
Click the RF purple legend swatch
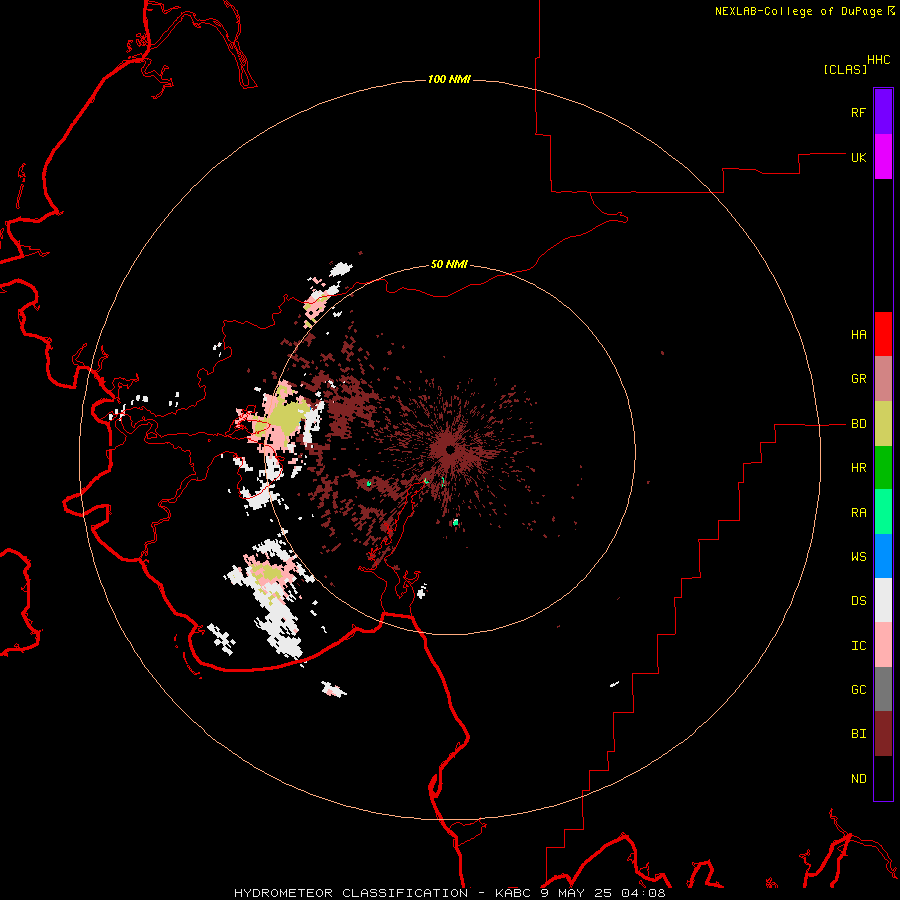(x=883, y=112)
